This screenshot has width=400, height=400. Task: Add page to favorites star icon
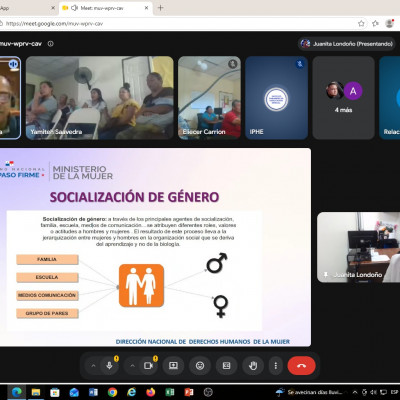tap(361, 23)
